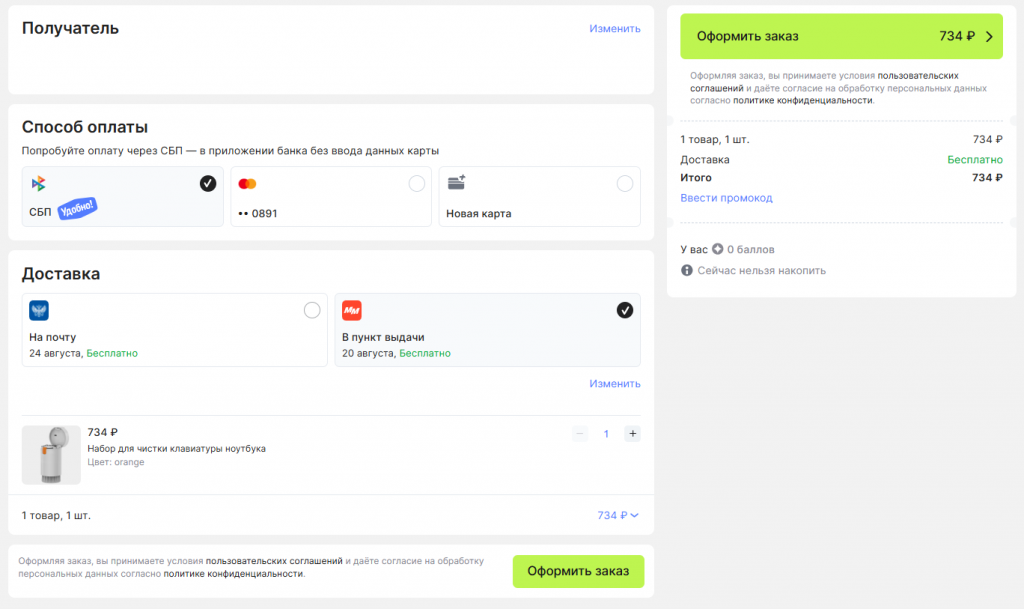Open bottom 'пользовательских соглашений' link

click(x=274, y=561)
